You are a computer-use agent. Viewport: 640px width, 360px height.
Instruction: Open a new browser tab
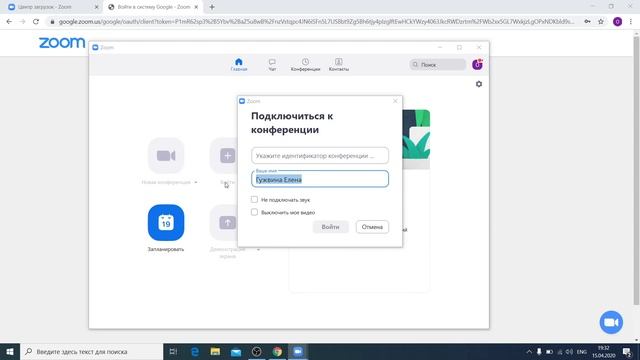(212, 7)
